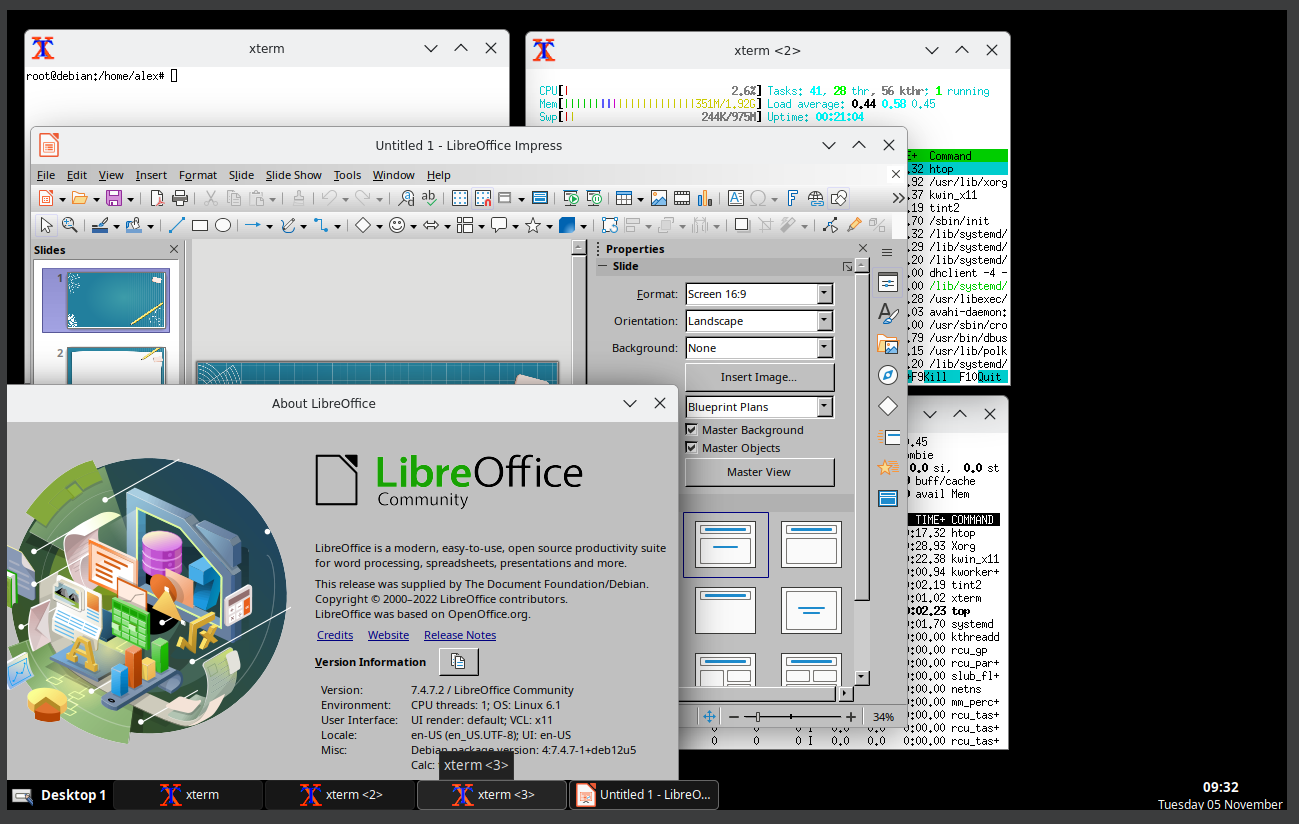This screenshot has height=824, width=1299.
Task: Open the slide Format dropdown
Action: (825, 294)
